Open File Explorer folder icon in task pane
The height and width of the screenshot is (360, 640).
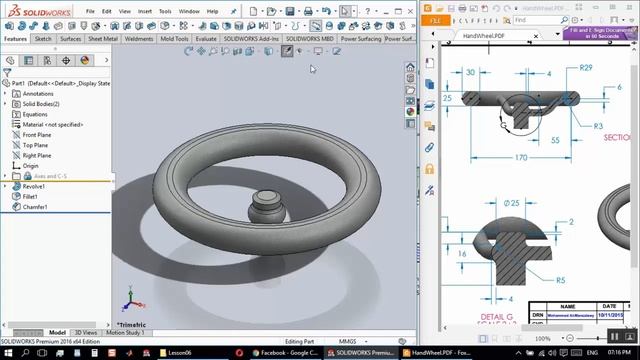point(410,89)
